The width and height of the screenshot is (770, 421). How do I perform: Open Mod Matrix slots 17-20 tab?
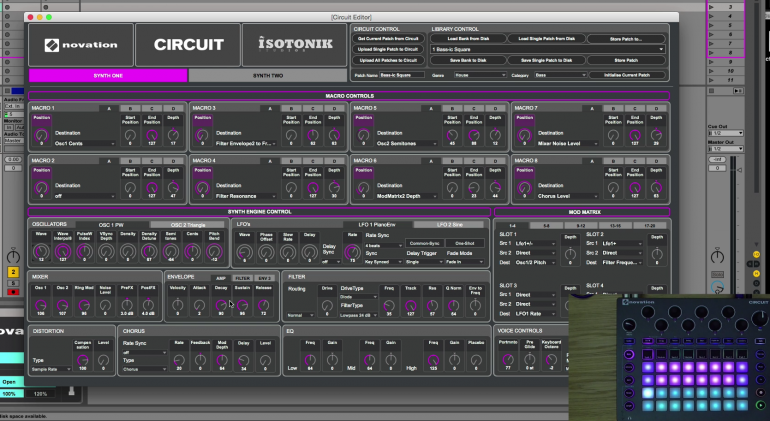650,226
